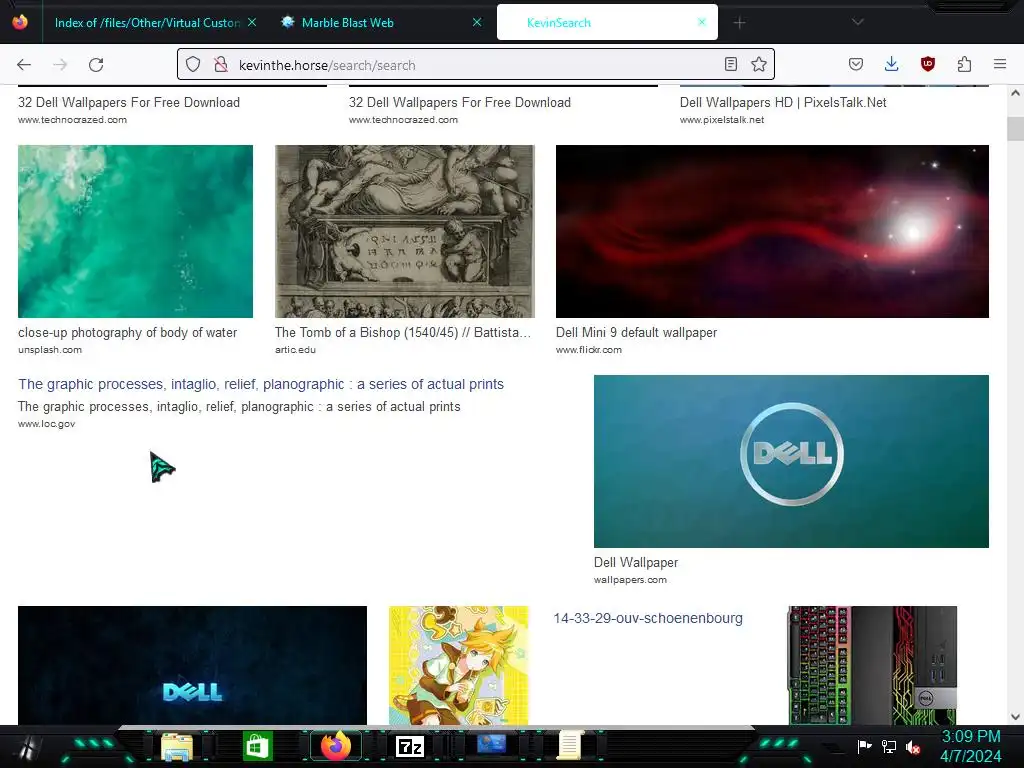Switch to Index of /files/Other tab
1024x768 pixels.
click(x=147, y=22)
